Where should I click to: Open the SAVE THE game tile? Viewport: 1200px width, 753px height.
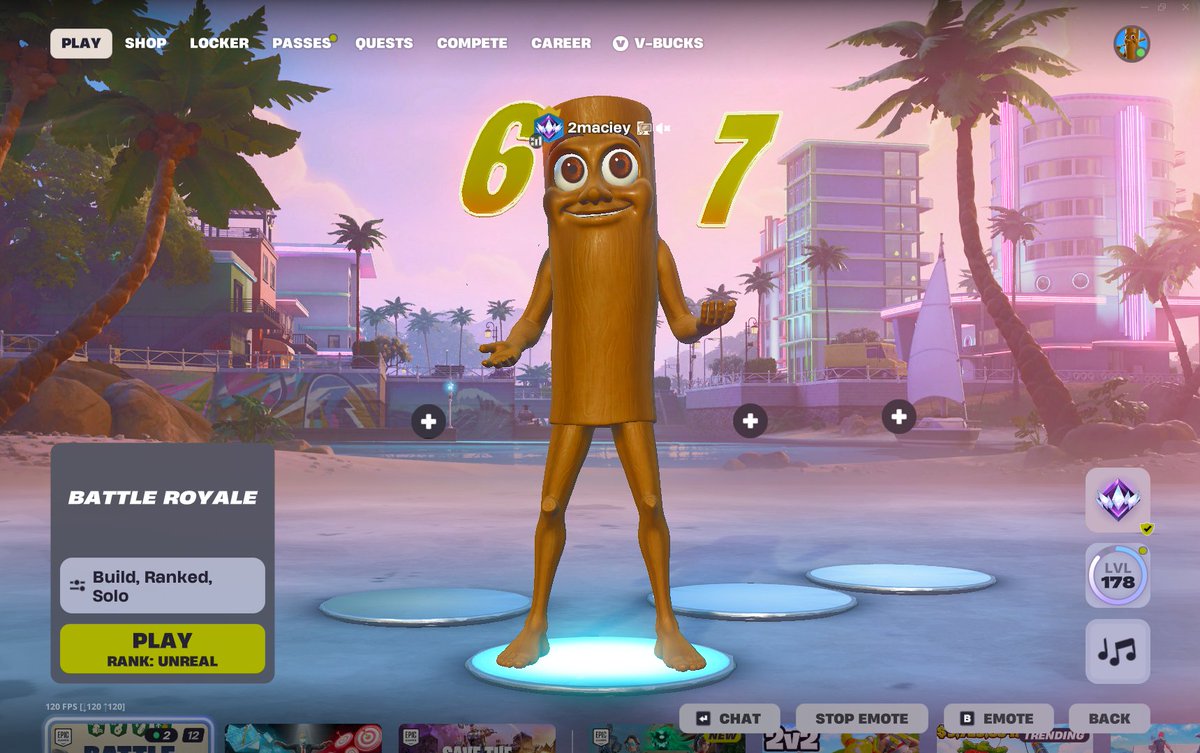tap(477, 738)
